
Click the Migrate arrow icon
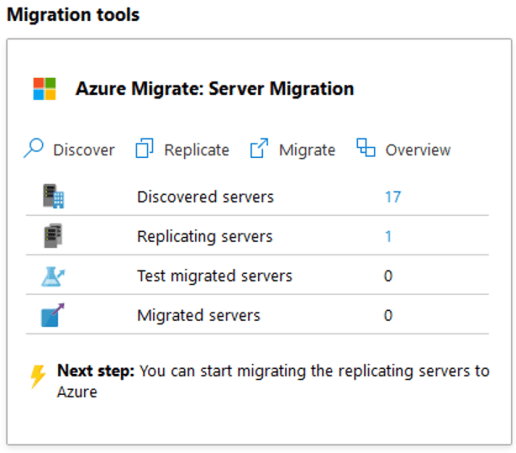coord(259,148)
